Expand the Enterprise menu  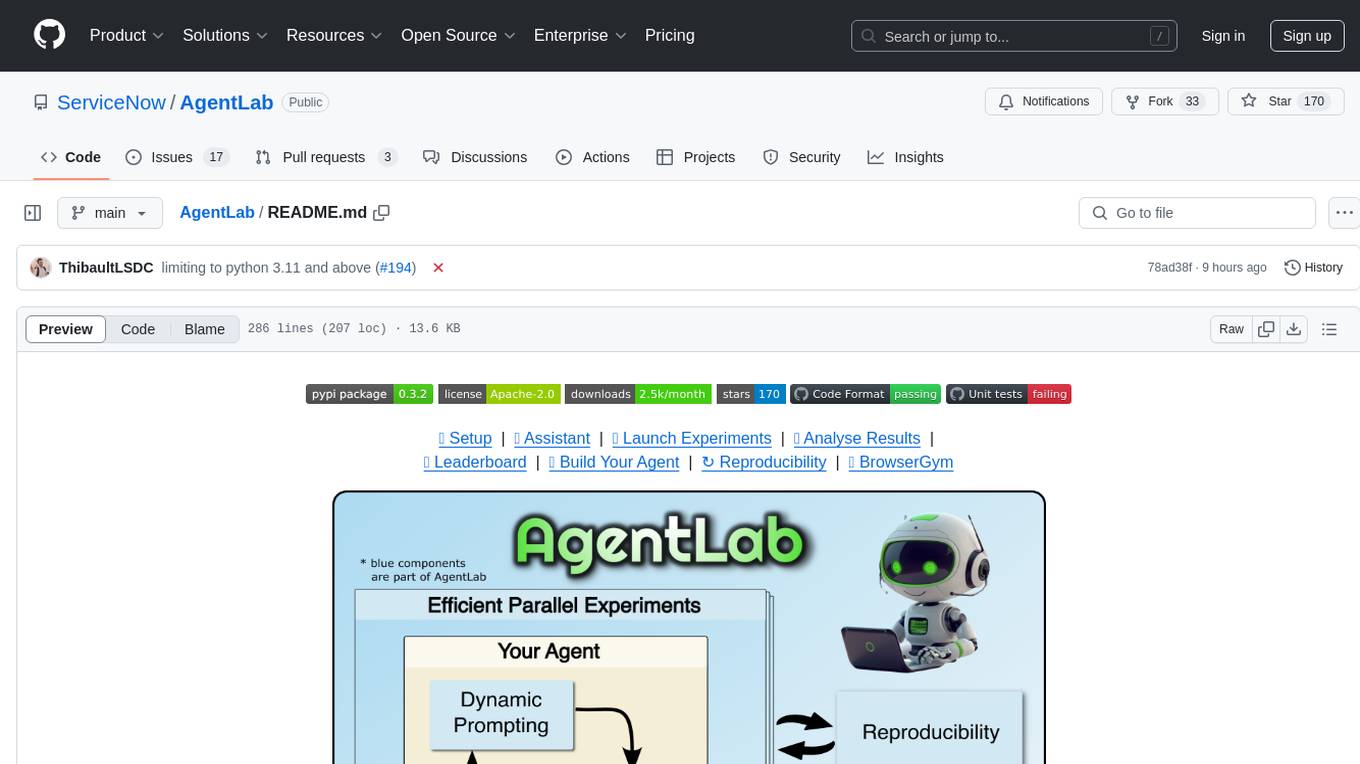(x=580, y=35)
